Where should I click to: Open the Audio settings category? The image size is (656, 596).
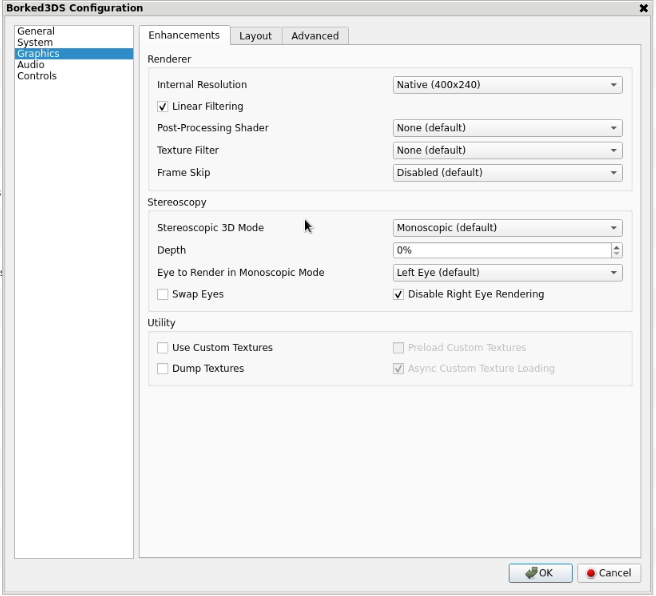(x=74, y=65)
